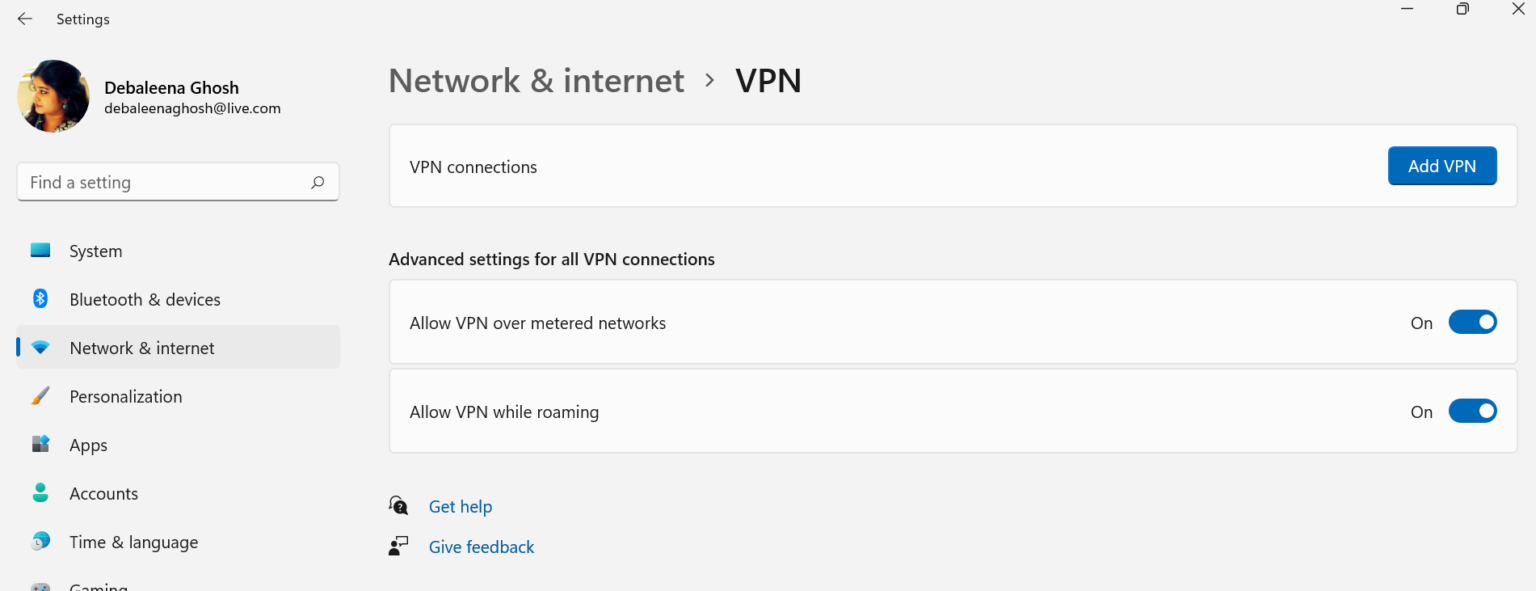Open the Apps settings icon
1536x591 pixels.
[40, 445]
